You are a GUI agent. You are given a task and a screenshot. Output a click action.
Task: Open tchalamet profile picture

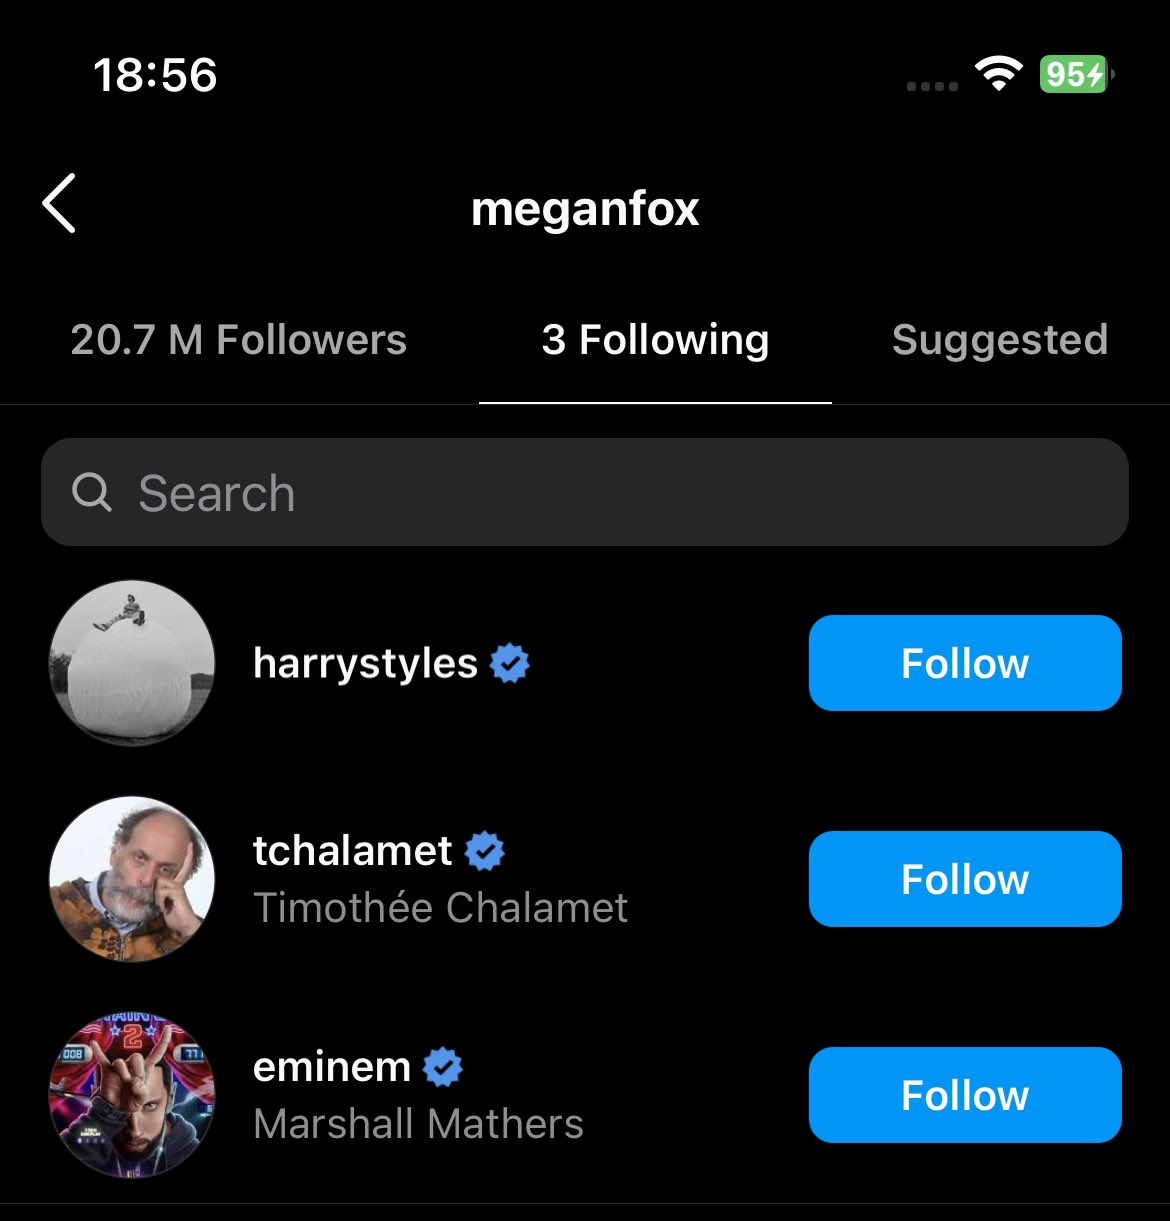[x=132, y=879]
